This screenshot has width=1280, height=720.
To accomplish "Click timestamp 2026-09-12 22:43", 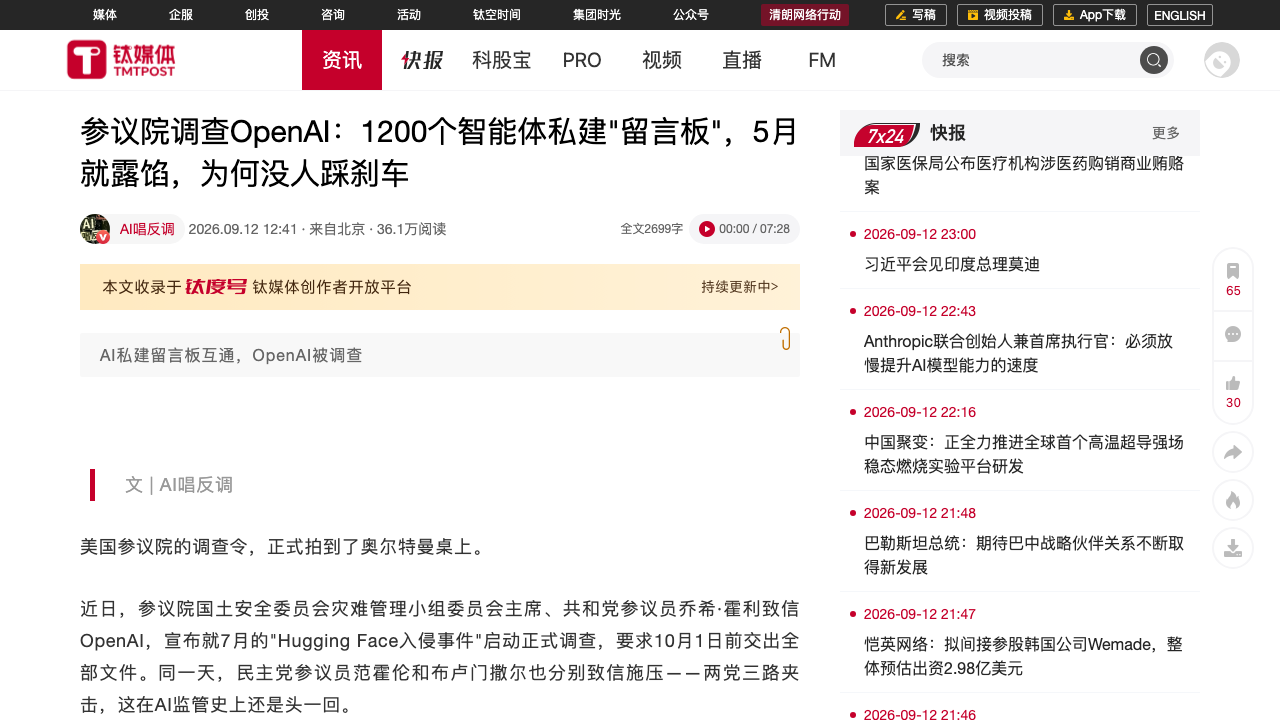I will (x=920, y=311).
